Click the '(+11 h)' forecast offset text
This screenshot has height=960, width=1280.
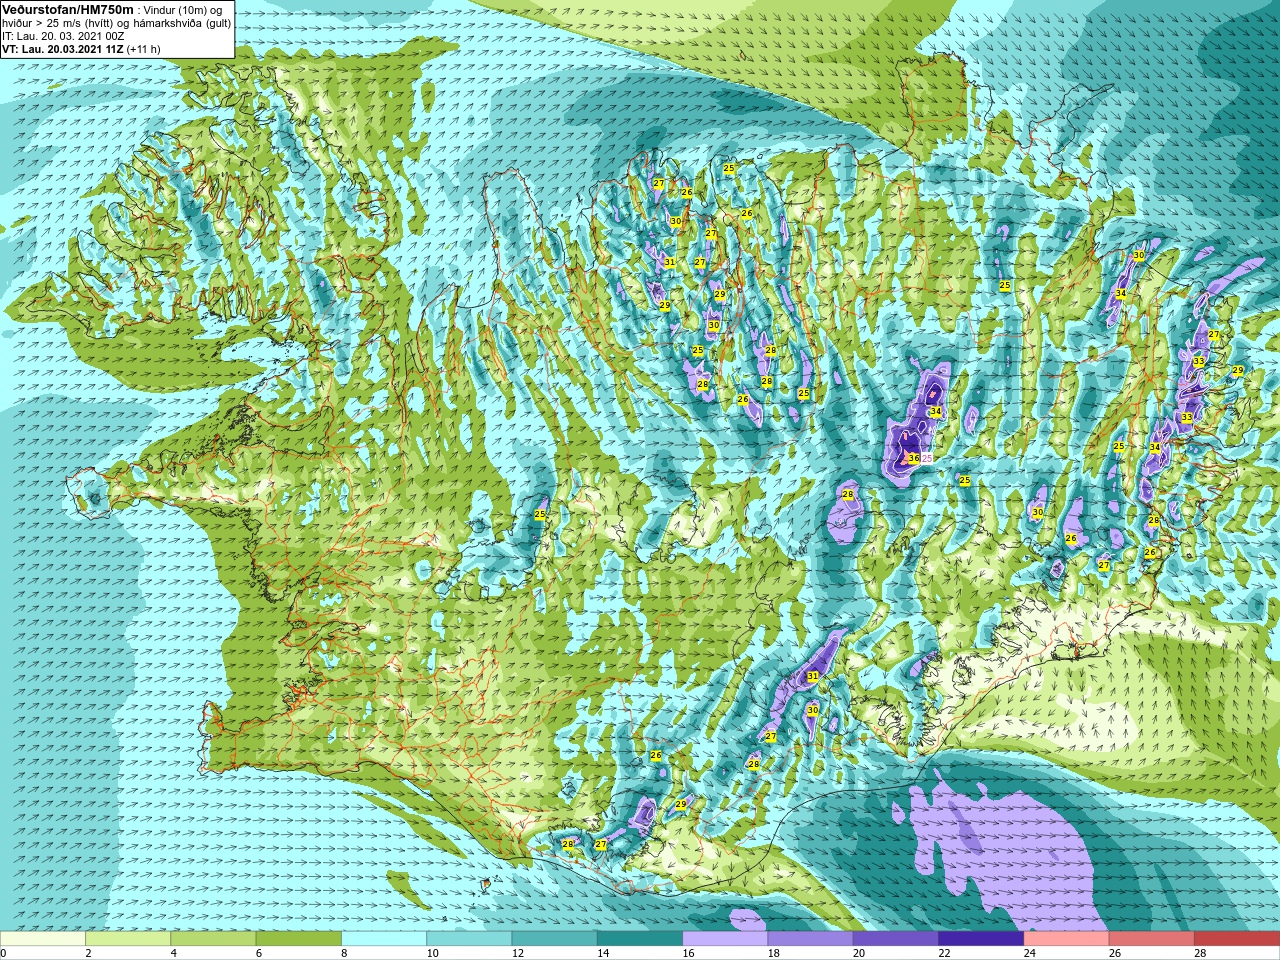coord(143,49)
